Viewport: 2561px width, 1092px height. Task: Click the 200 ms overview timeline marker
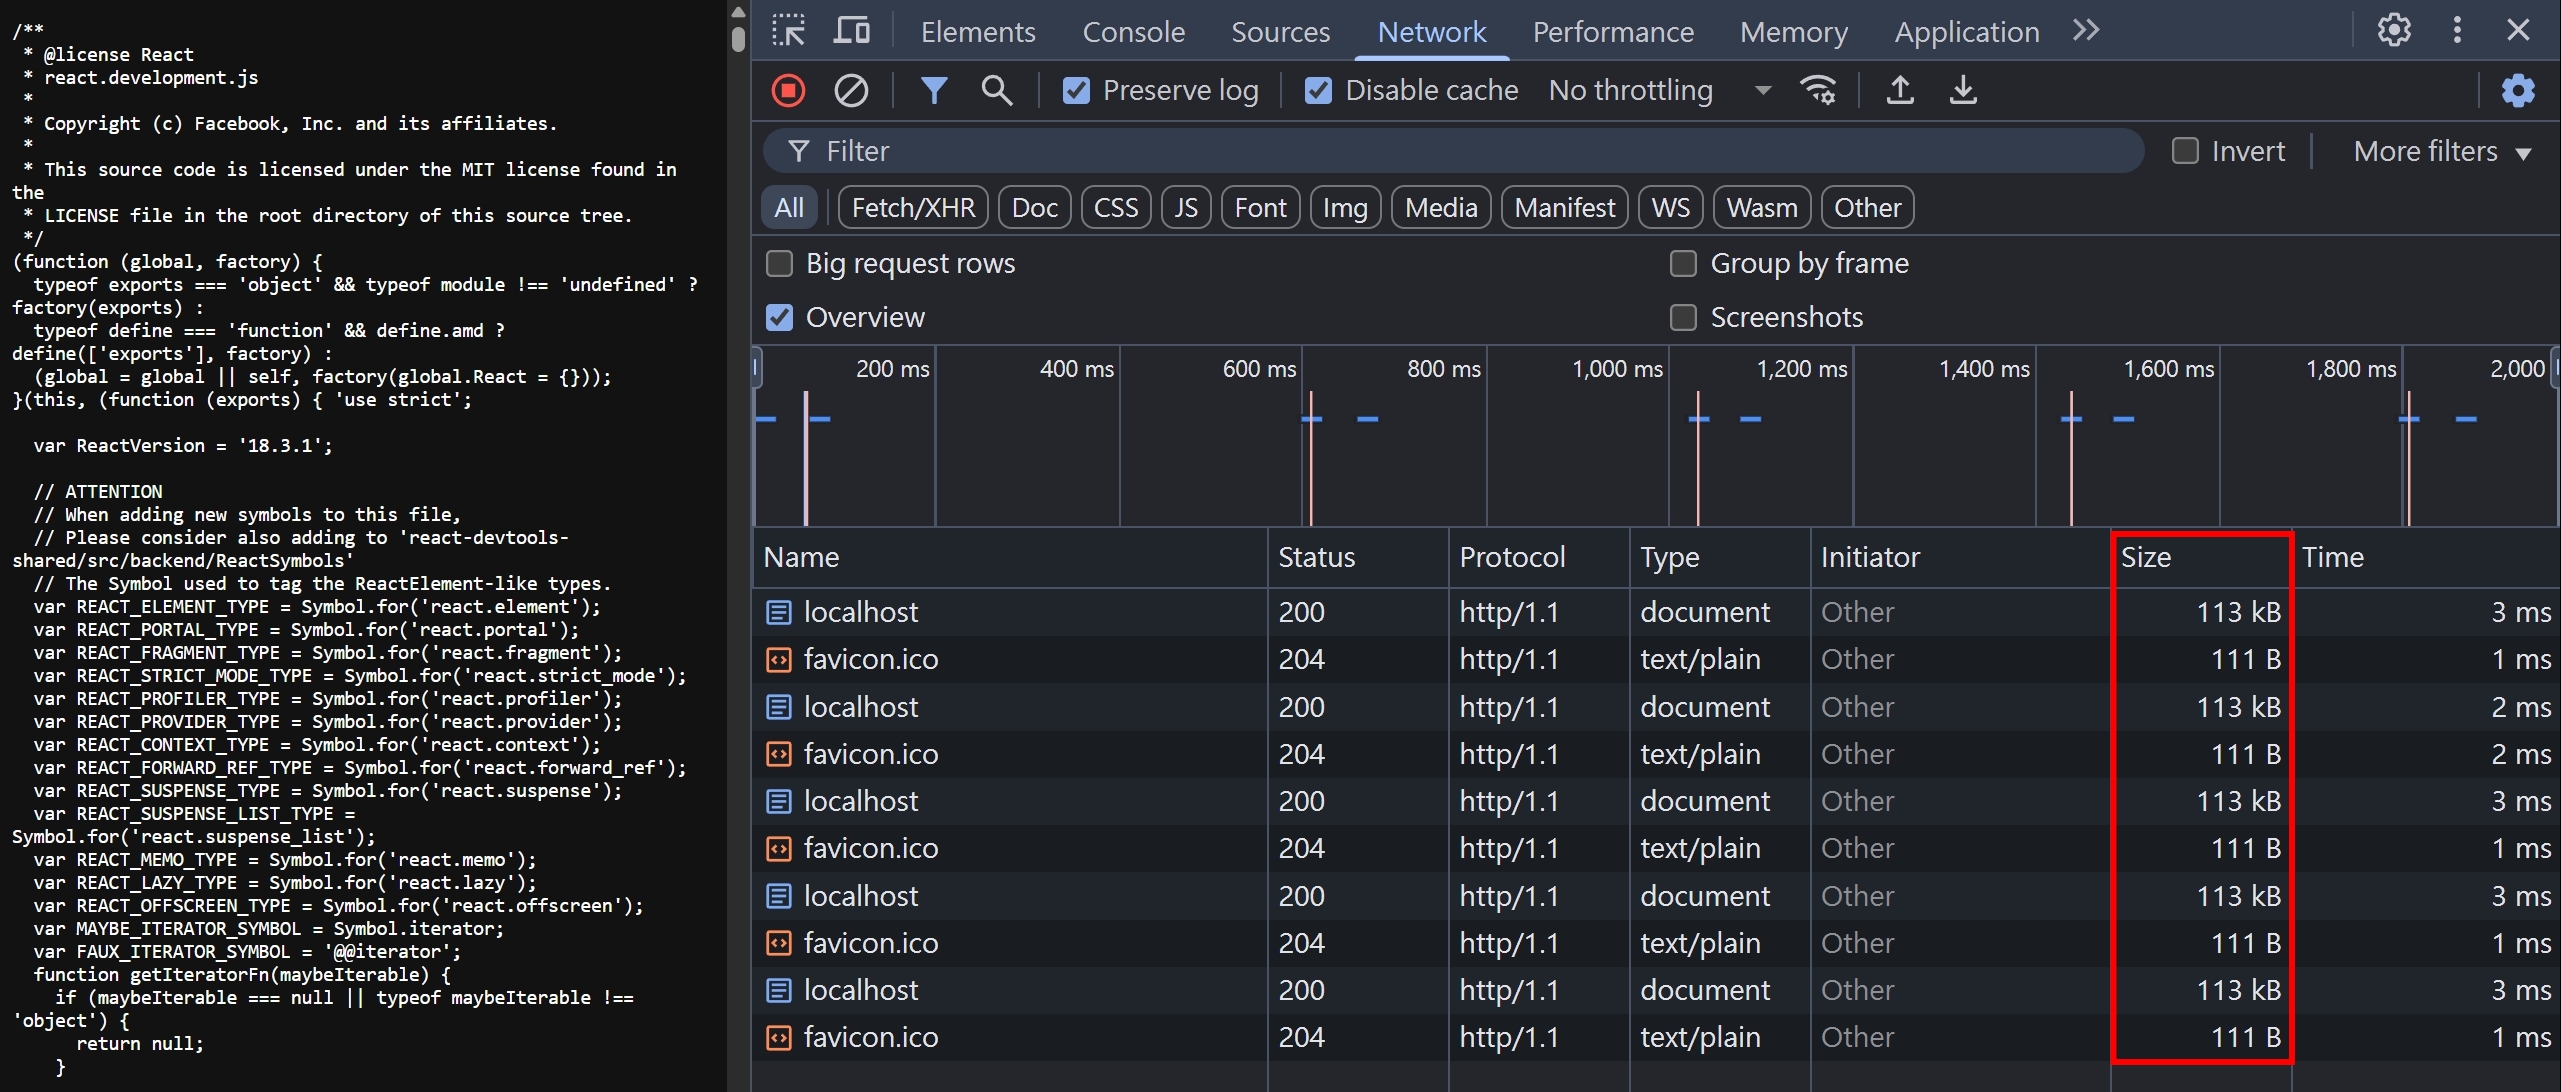pos(892,369)
